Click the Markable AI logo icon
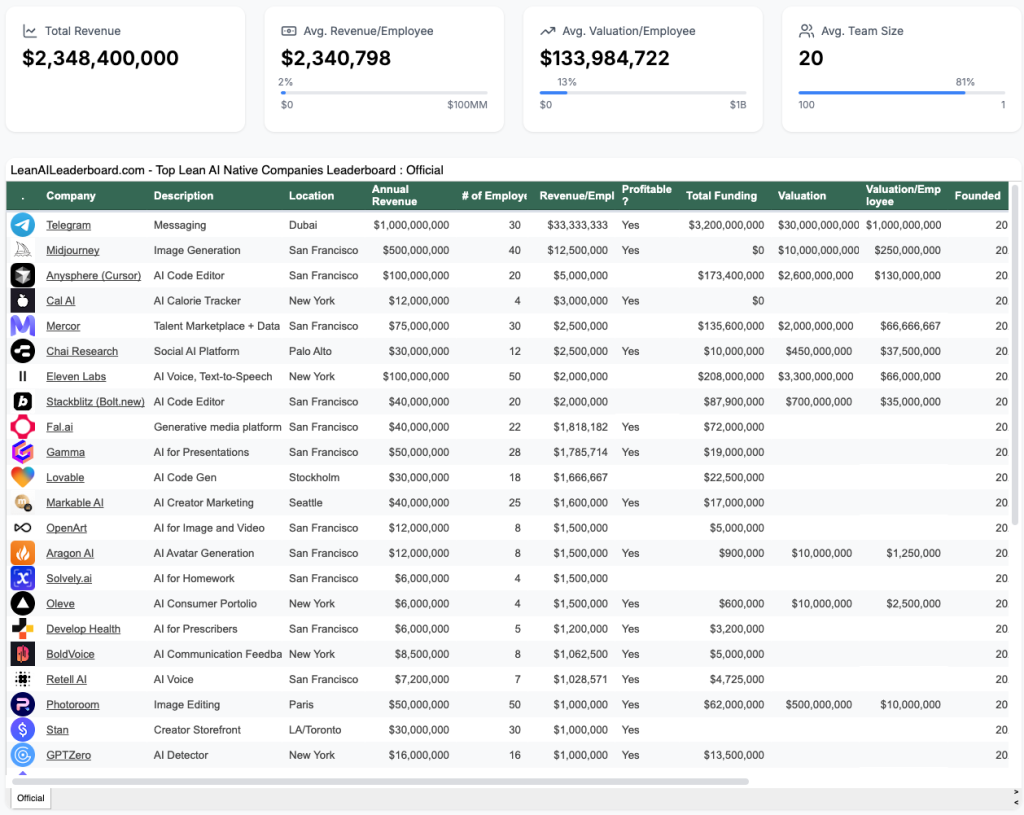Screen dimensions: 1024x815 23,503
